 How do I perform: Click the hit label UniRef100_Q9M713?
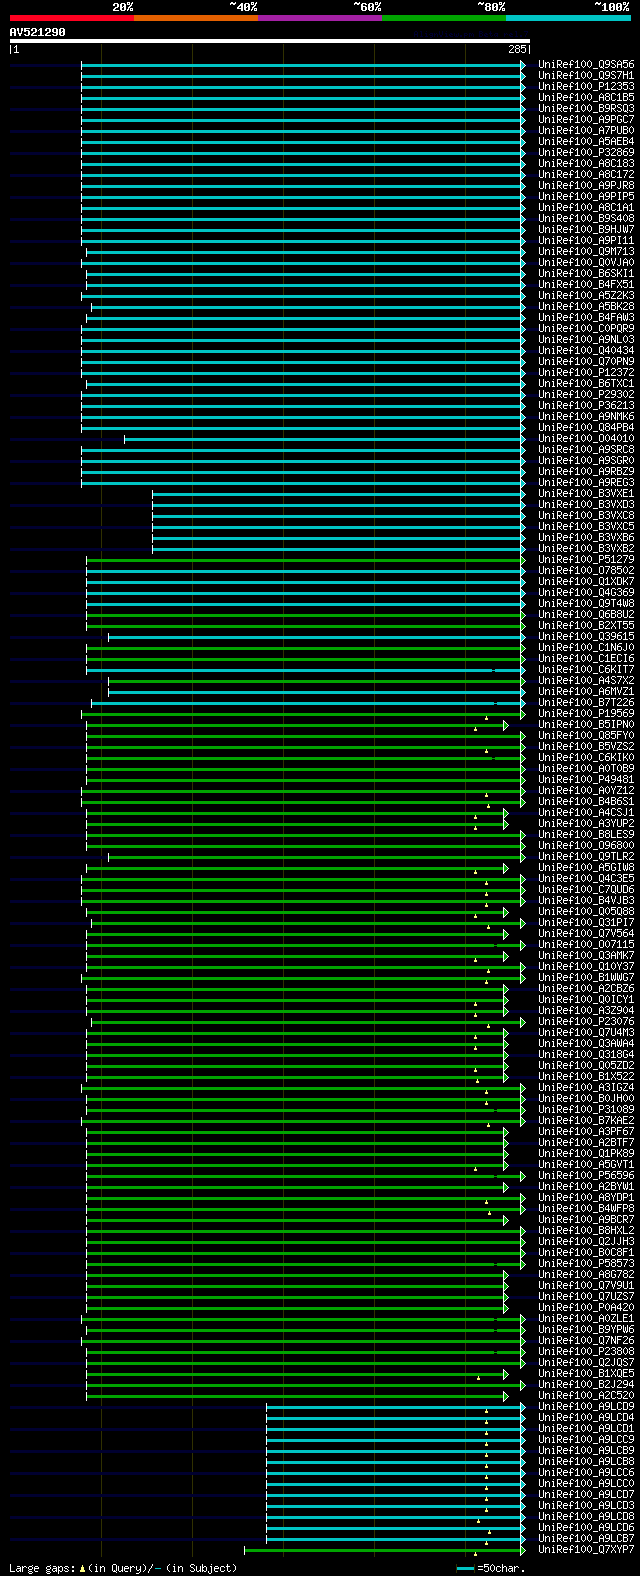[x=586, y=251]
